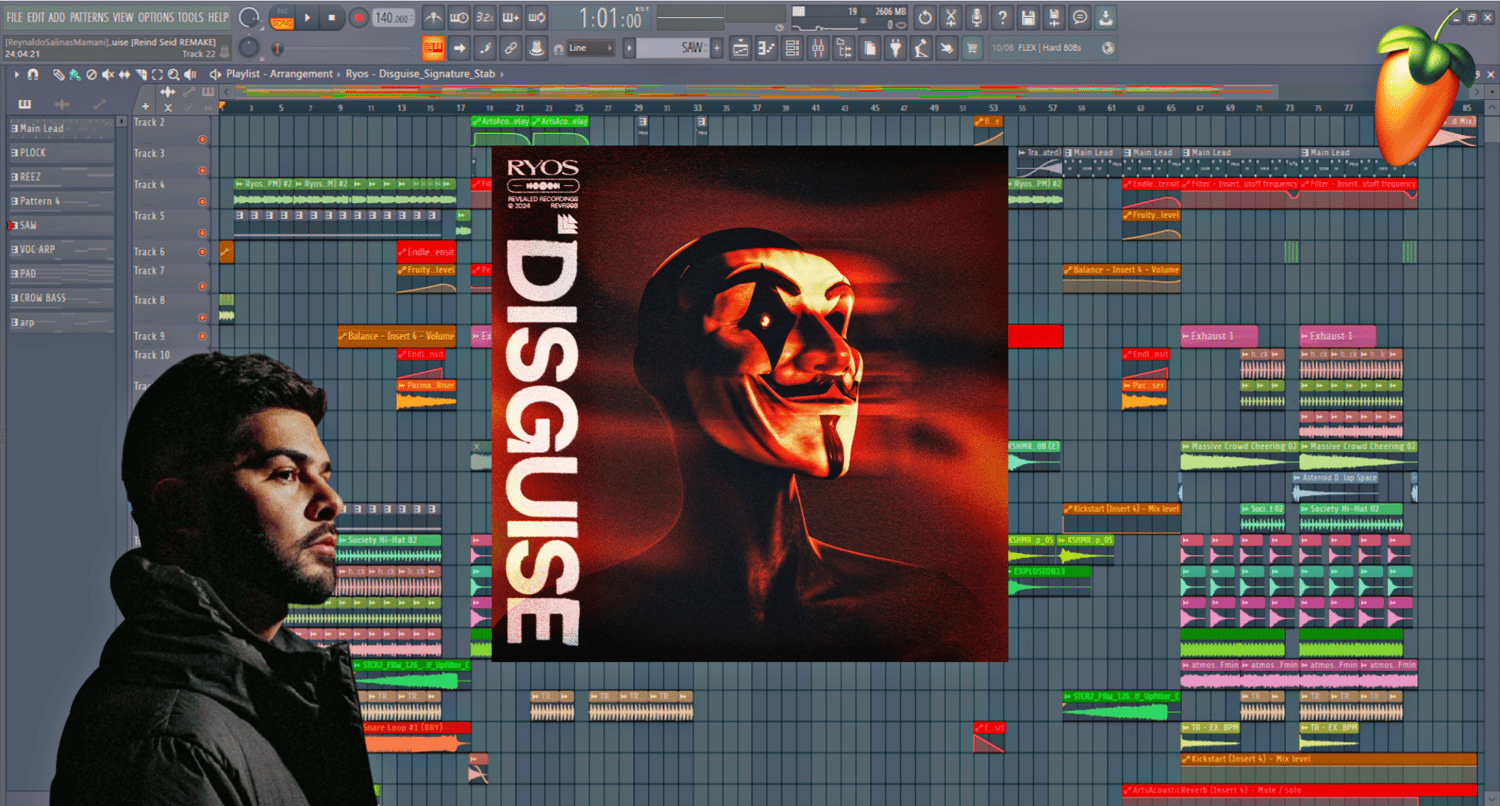Toggle mute dot on Track 9
1500x806 pixels.
tap(202, 337)
